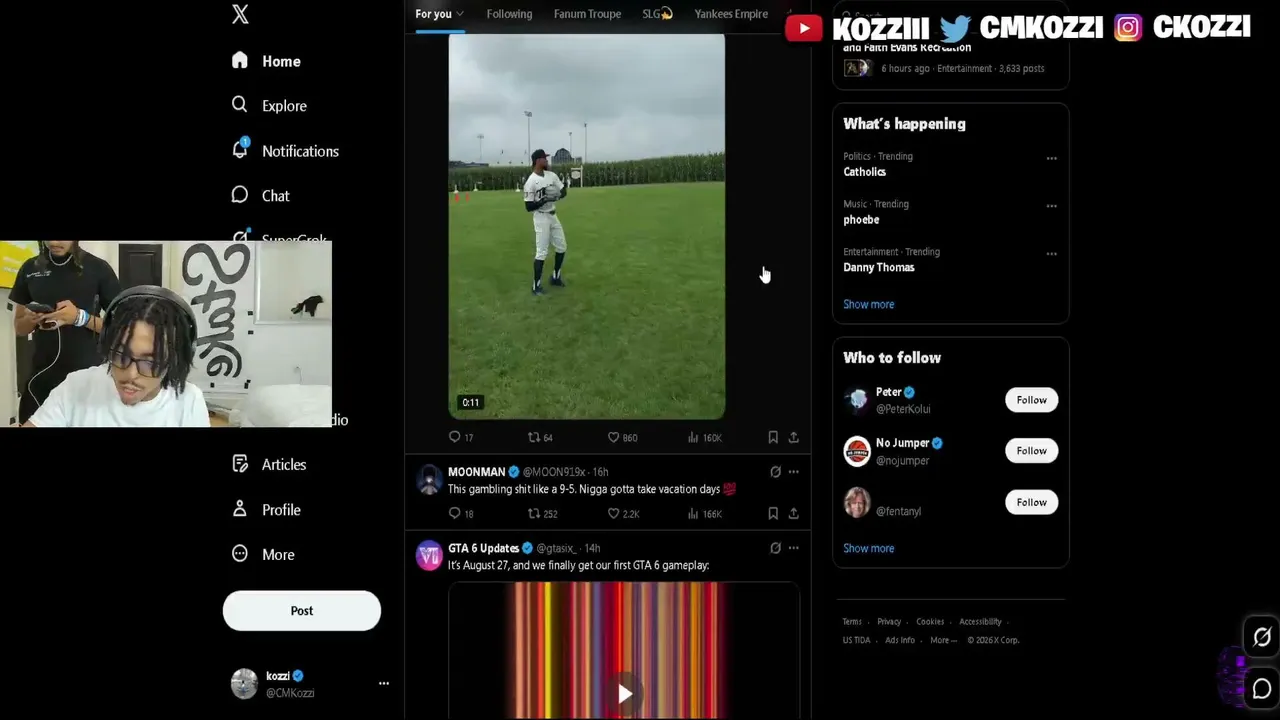Screen dimensions: 1280x720
Task: Open the Terms footer link
Action: click(x=852, y=622)
